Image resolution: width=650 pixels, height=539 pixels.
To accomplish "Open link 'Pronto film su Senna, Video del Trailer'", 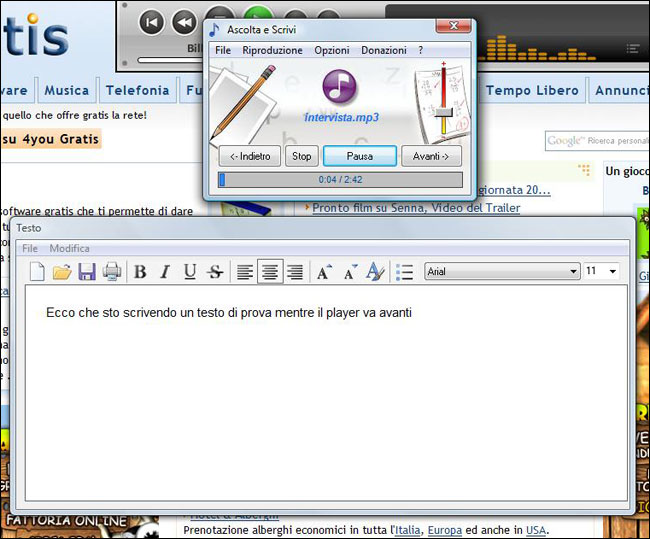I will point(416,208).
